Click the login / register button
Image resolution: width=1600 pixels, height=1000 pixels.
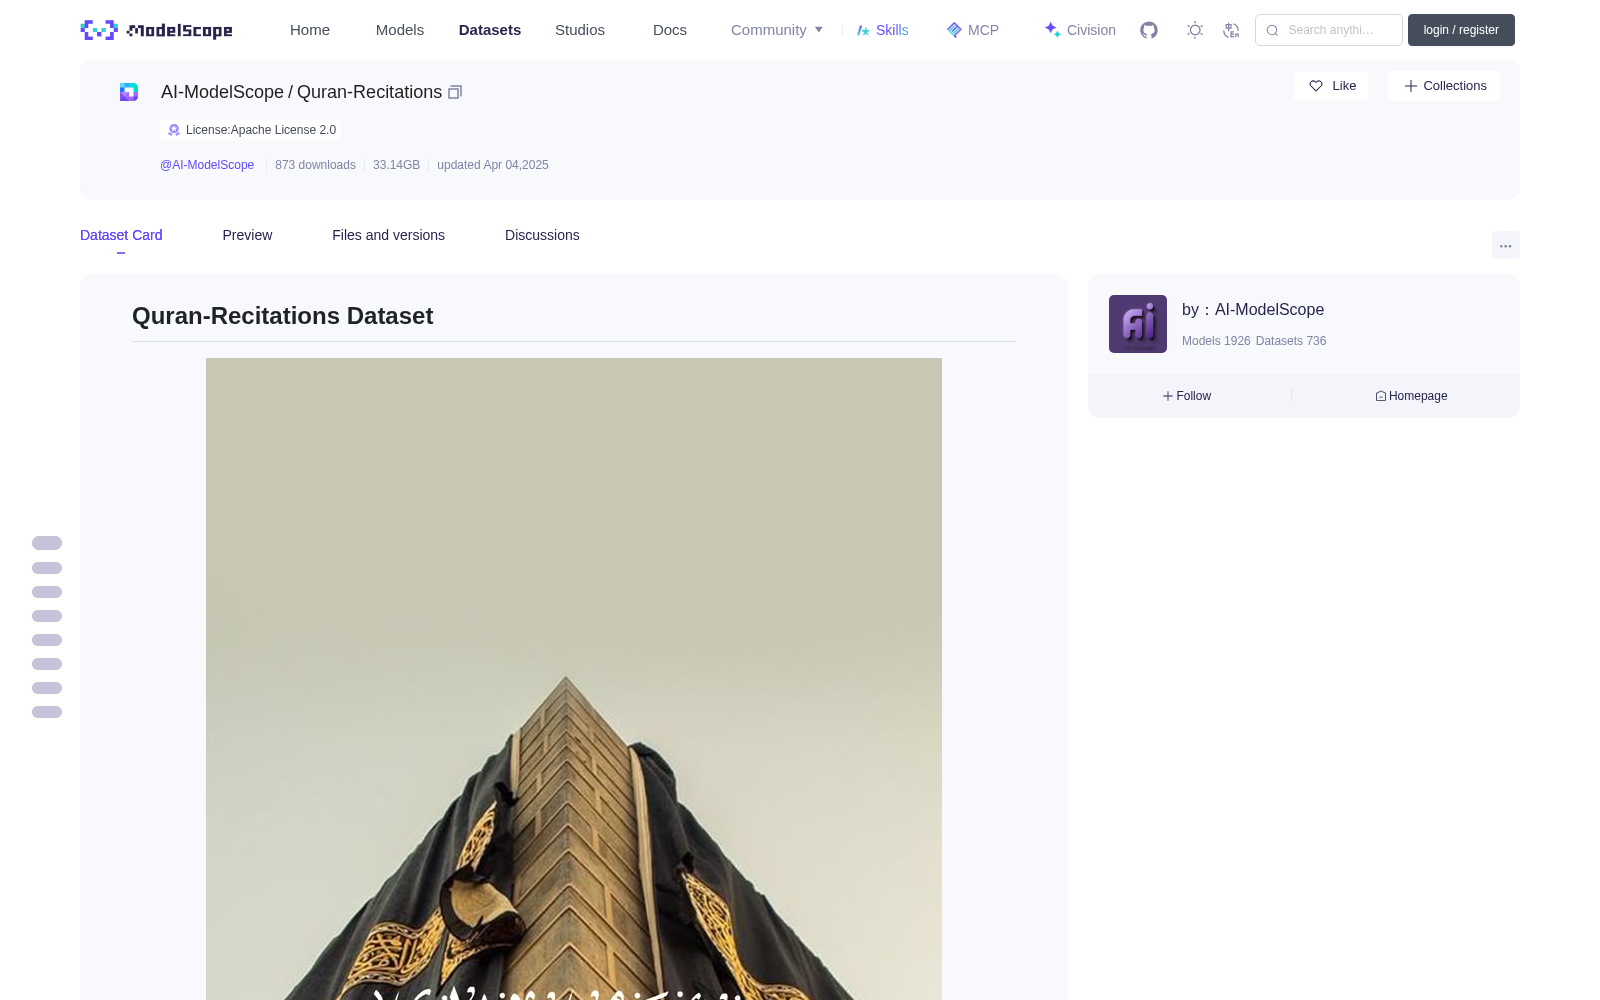tap(1461, 30)
